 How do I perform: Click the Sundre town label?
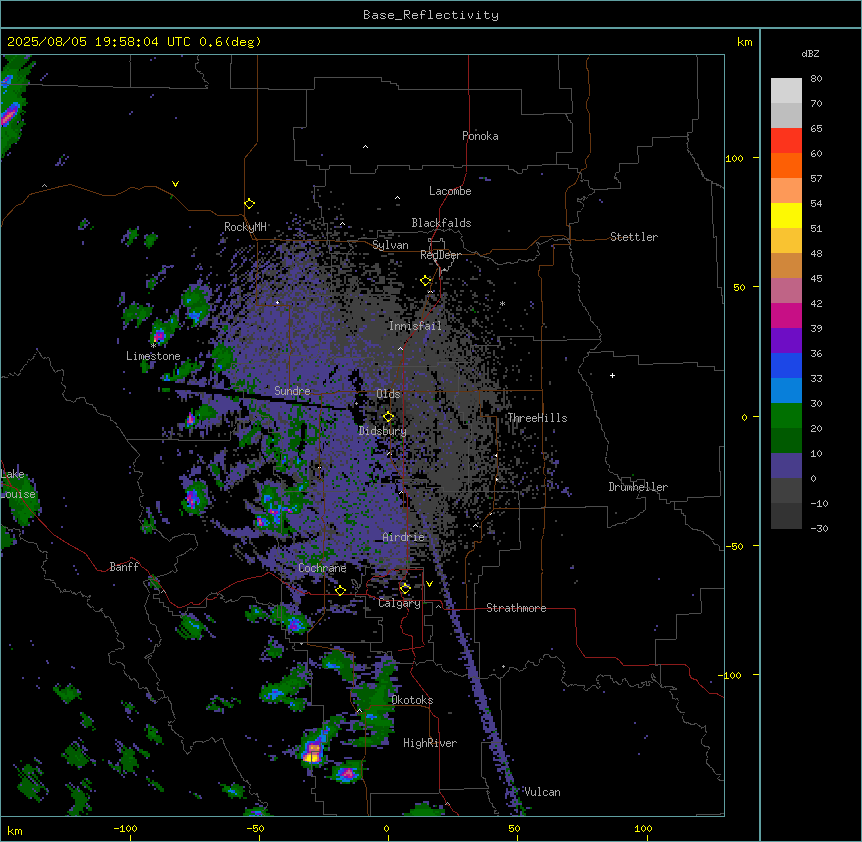coord(292,391)
